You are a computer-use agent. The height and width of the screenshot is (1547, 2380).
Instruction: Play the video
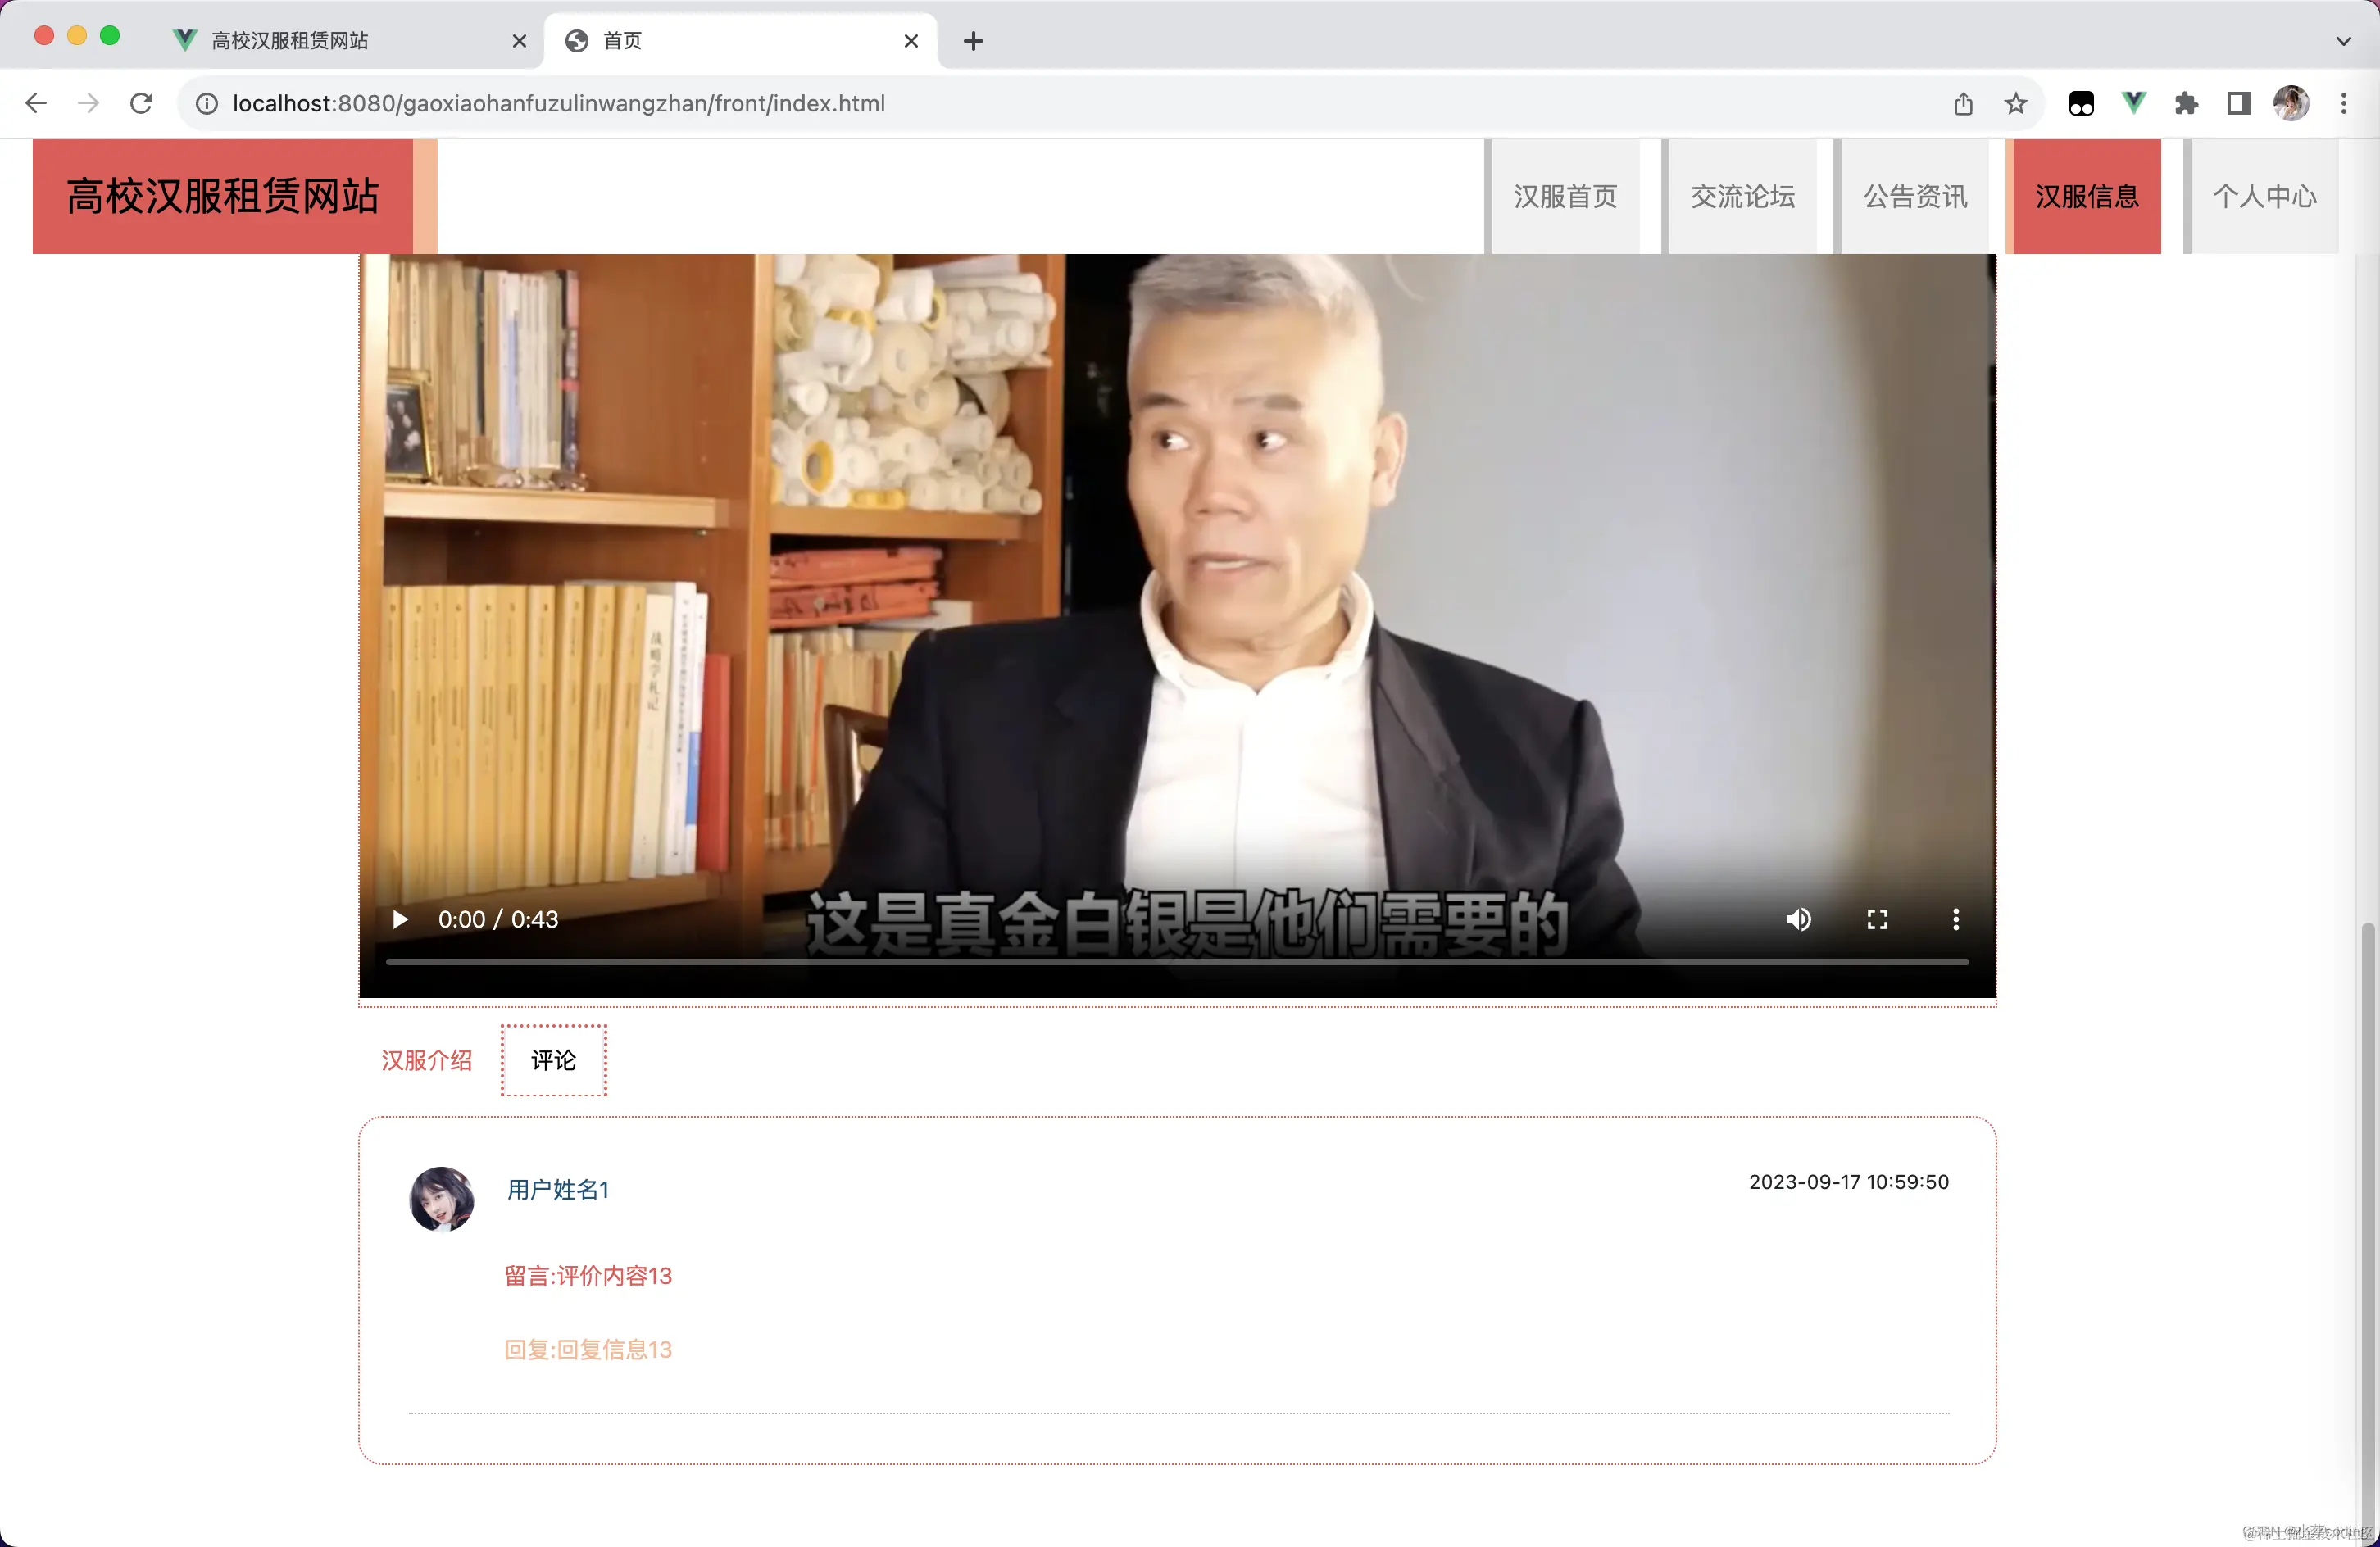(x=400, y=919)
